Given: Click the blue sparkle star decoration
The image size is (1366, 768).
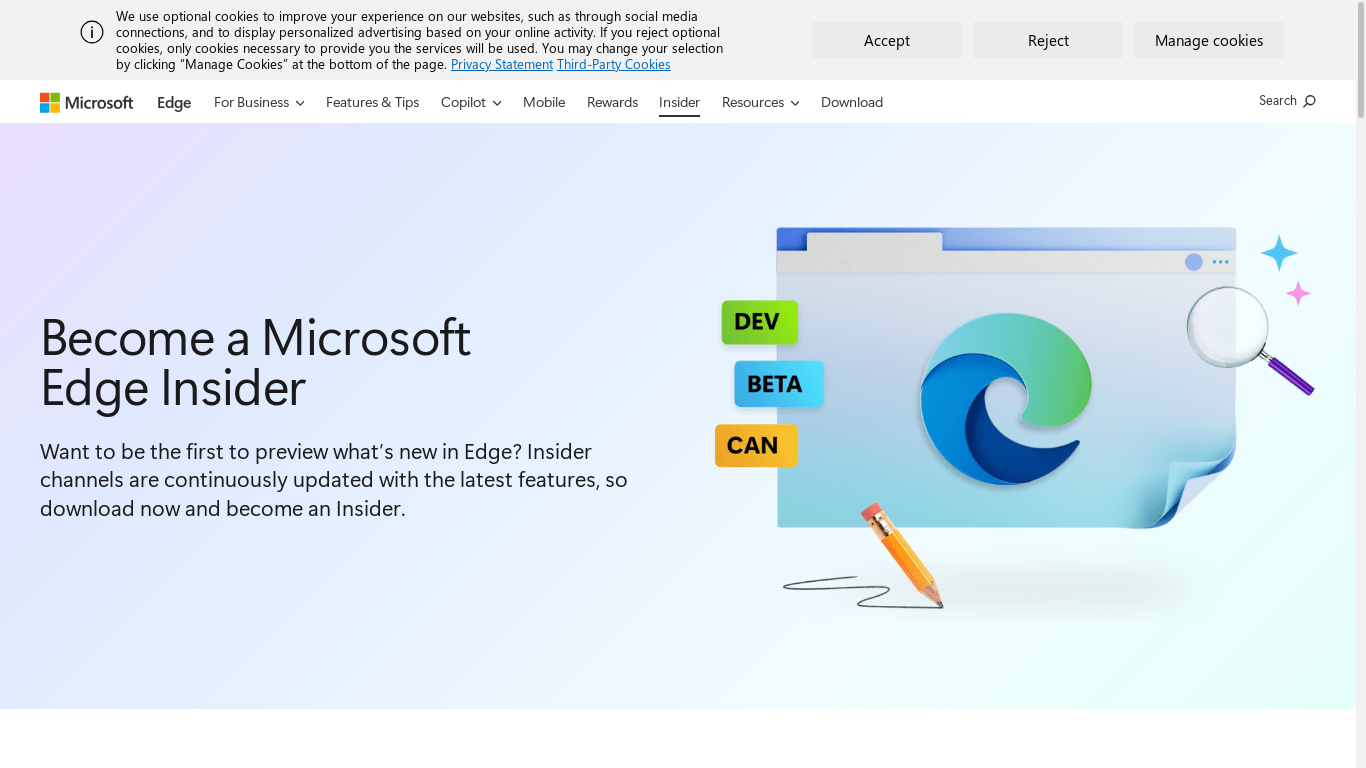Looking at the screenshot, I should coord(1278,253).
